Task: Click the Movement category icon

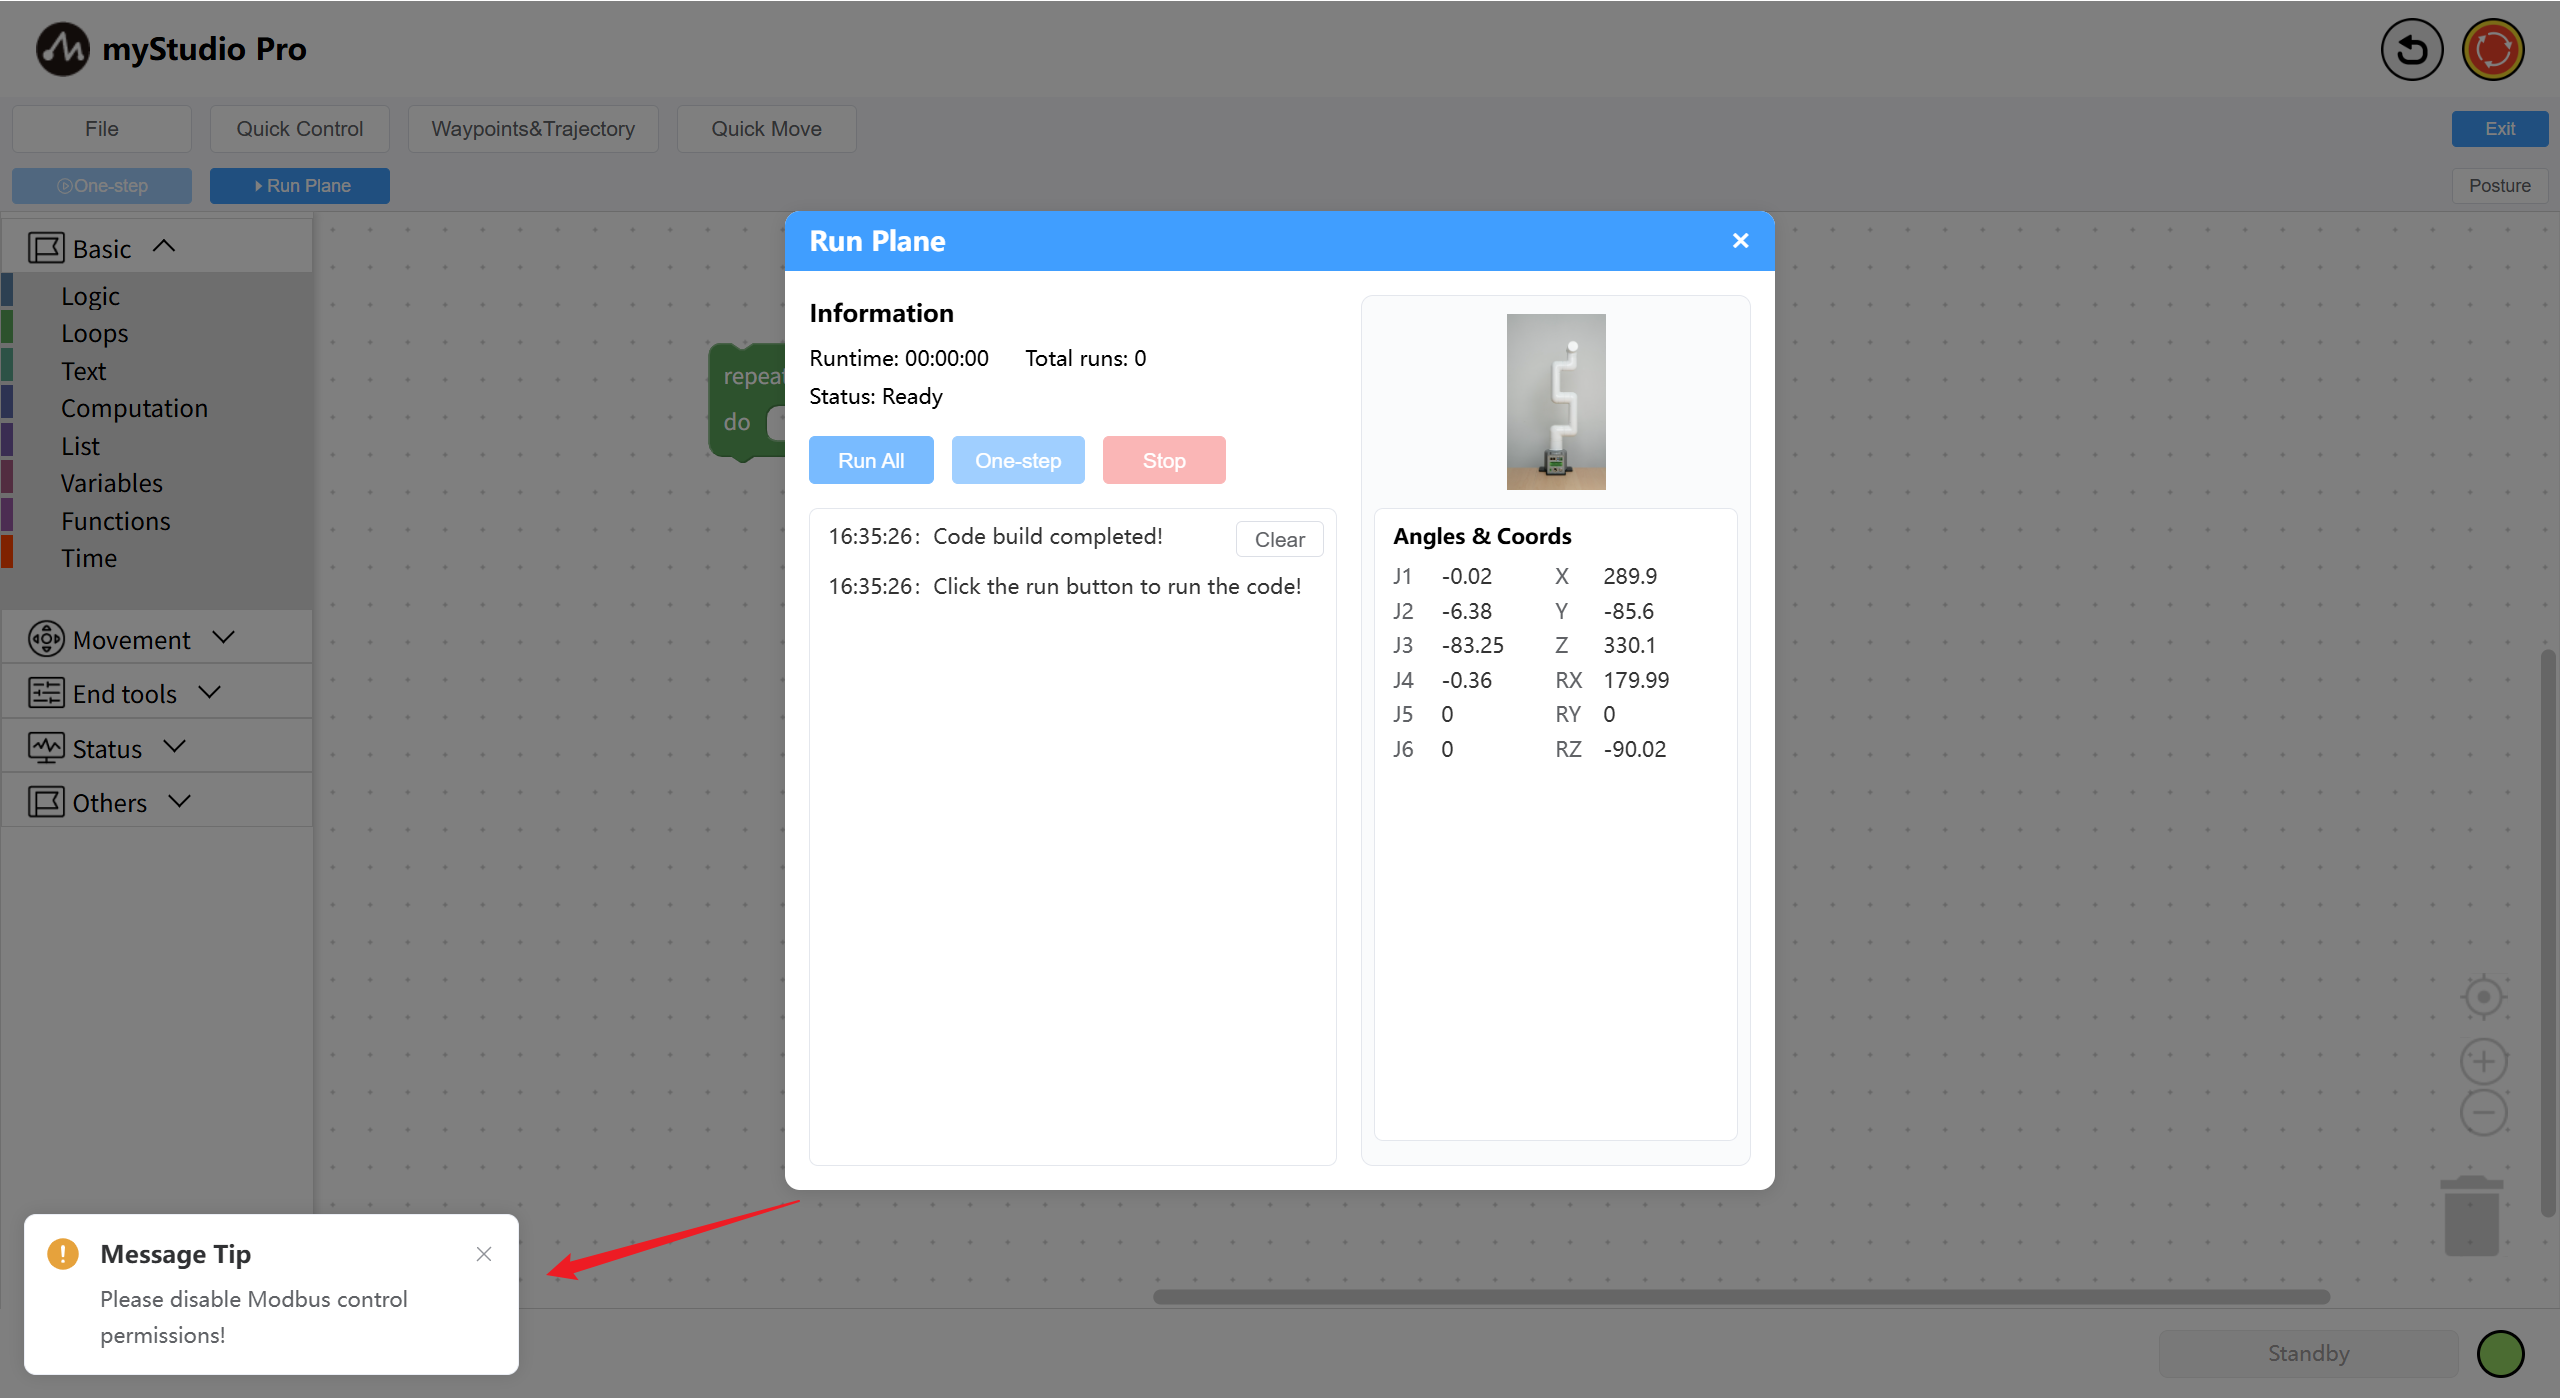Action: coord(46,639)
